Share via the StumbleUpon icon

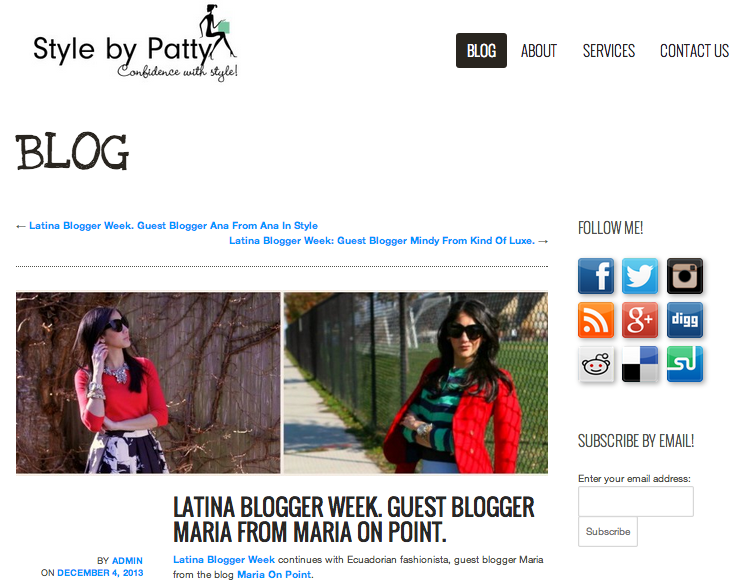pos(685,364)
